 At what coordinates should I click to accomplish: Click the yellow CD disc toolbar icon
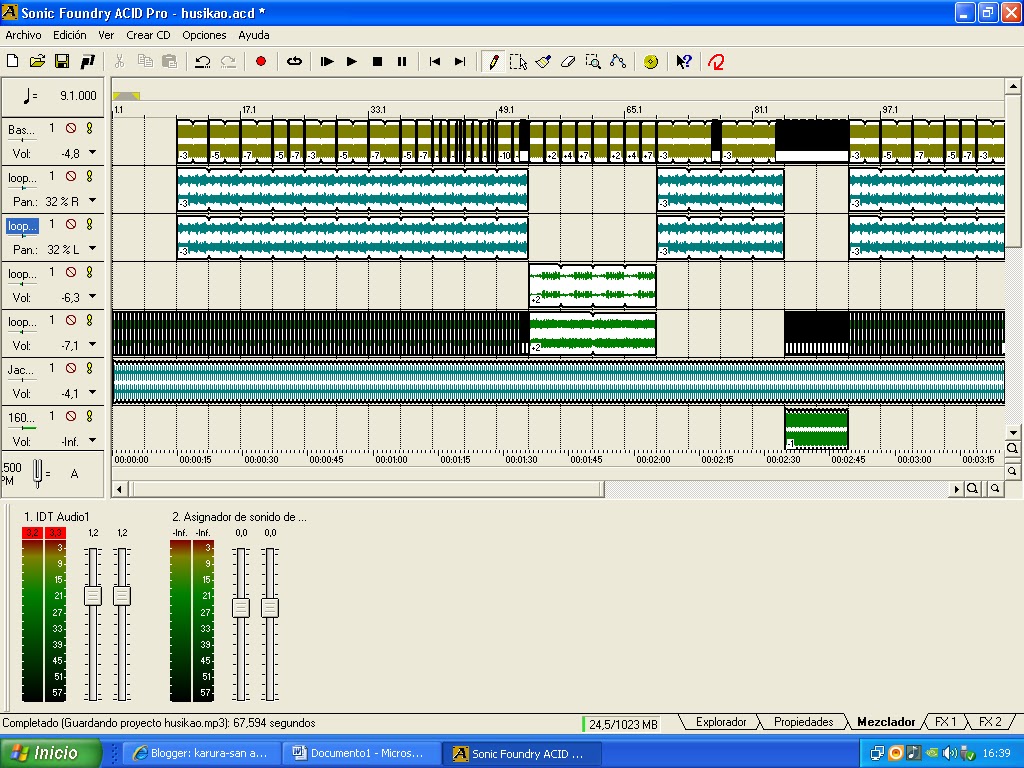(x=650, y=61)
